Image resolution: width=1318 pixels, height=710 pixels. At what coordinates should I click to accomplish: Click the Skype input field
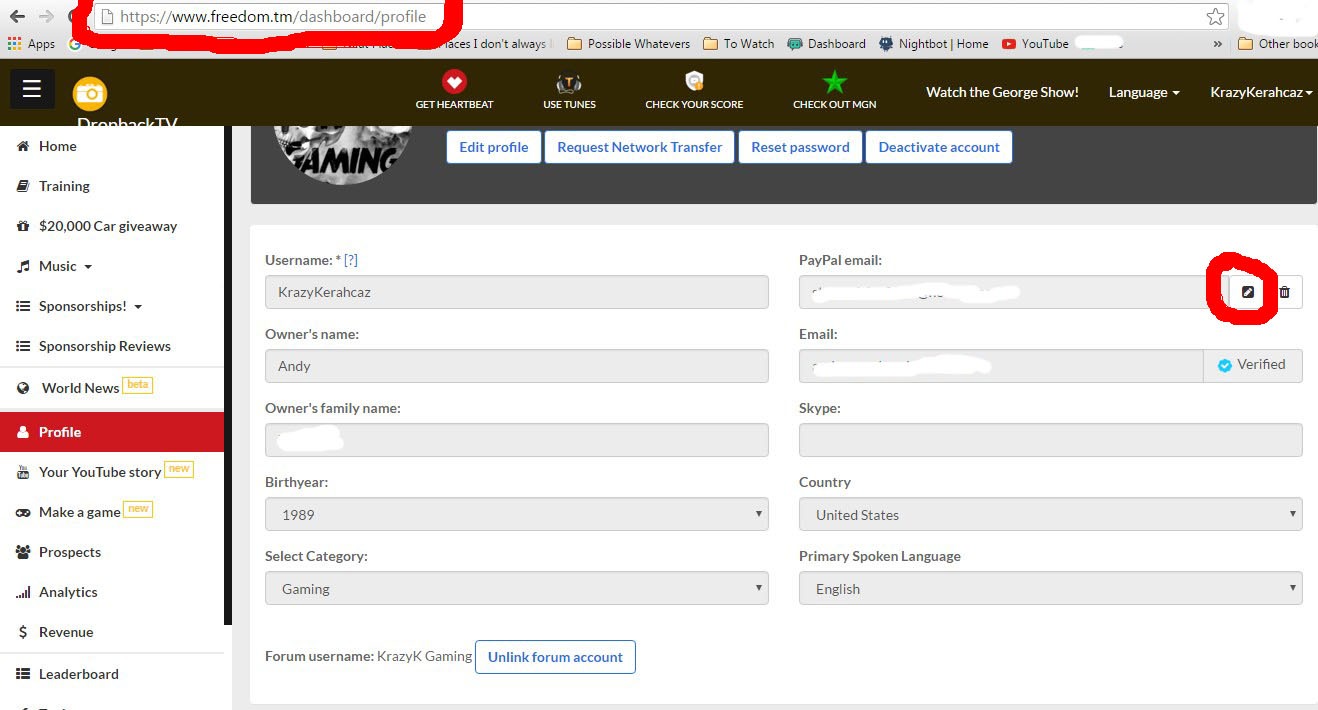click(x=1050, y=440)
